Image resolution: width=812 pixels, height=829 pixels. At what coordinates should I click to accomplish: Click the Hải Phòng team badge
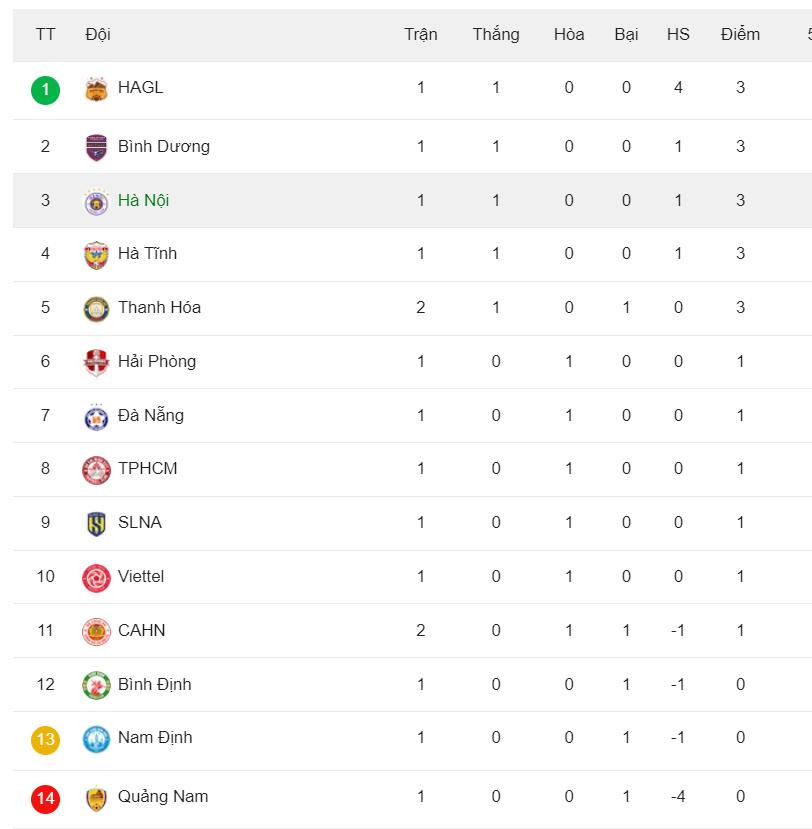[x=96, y=362]
